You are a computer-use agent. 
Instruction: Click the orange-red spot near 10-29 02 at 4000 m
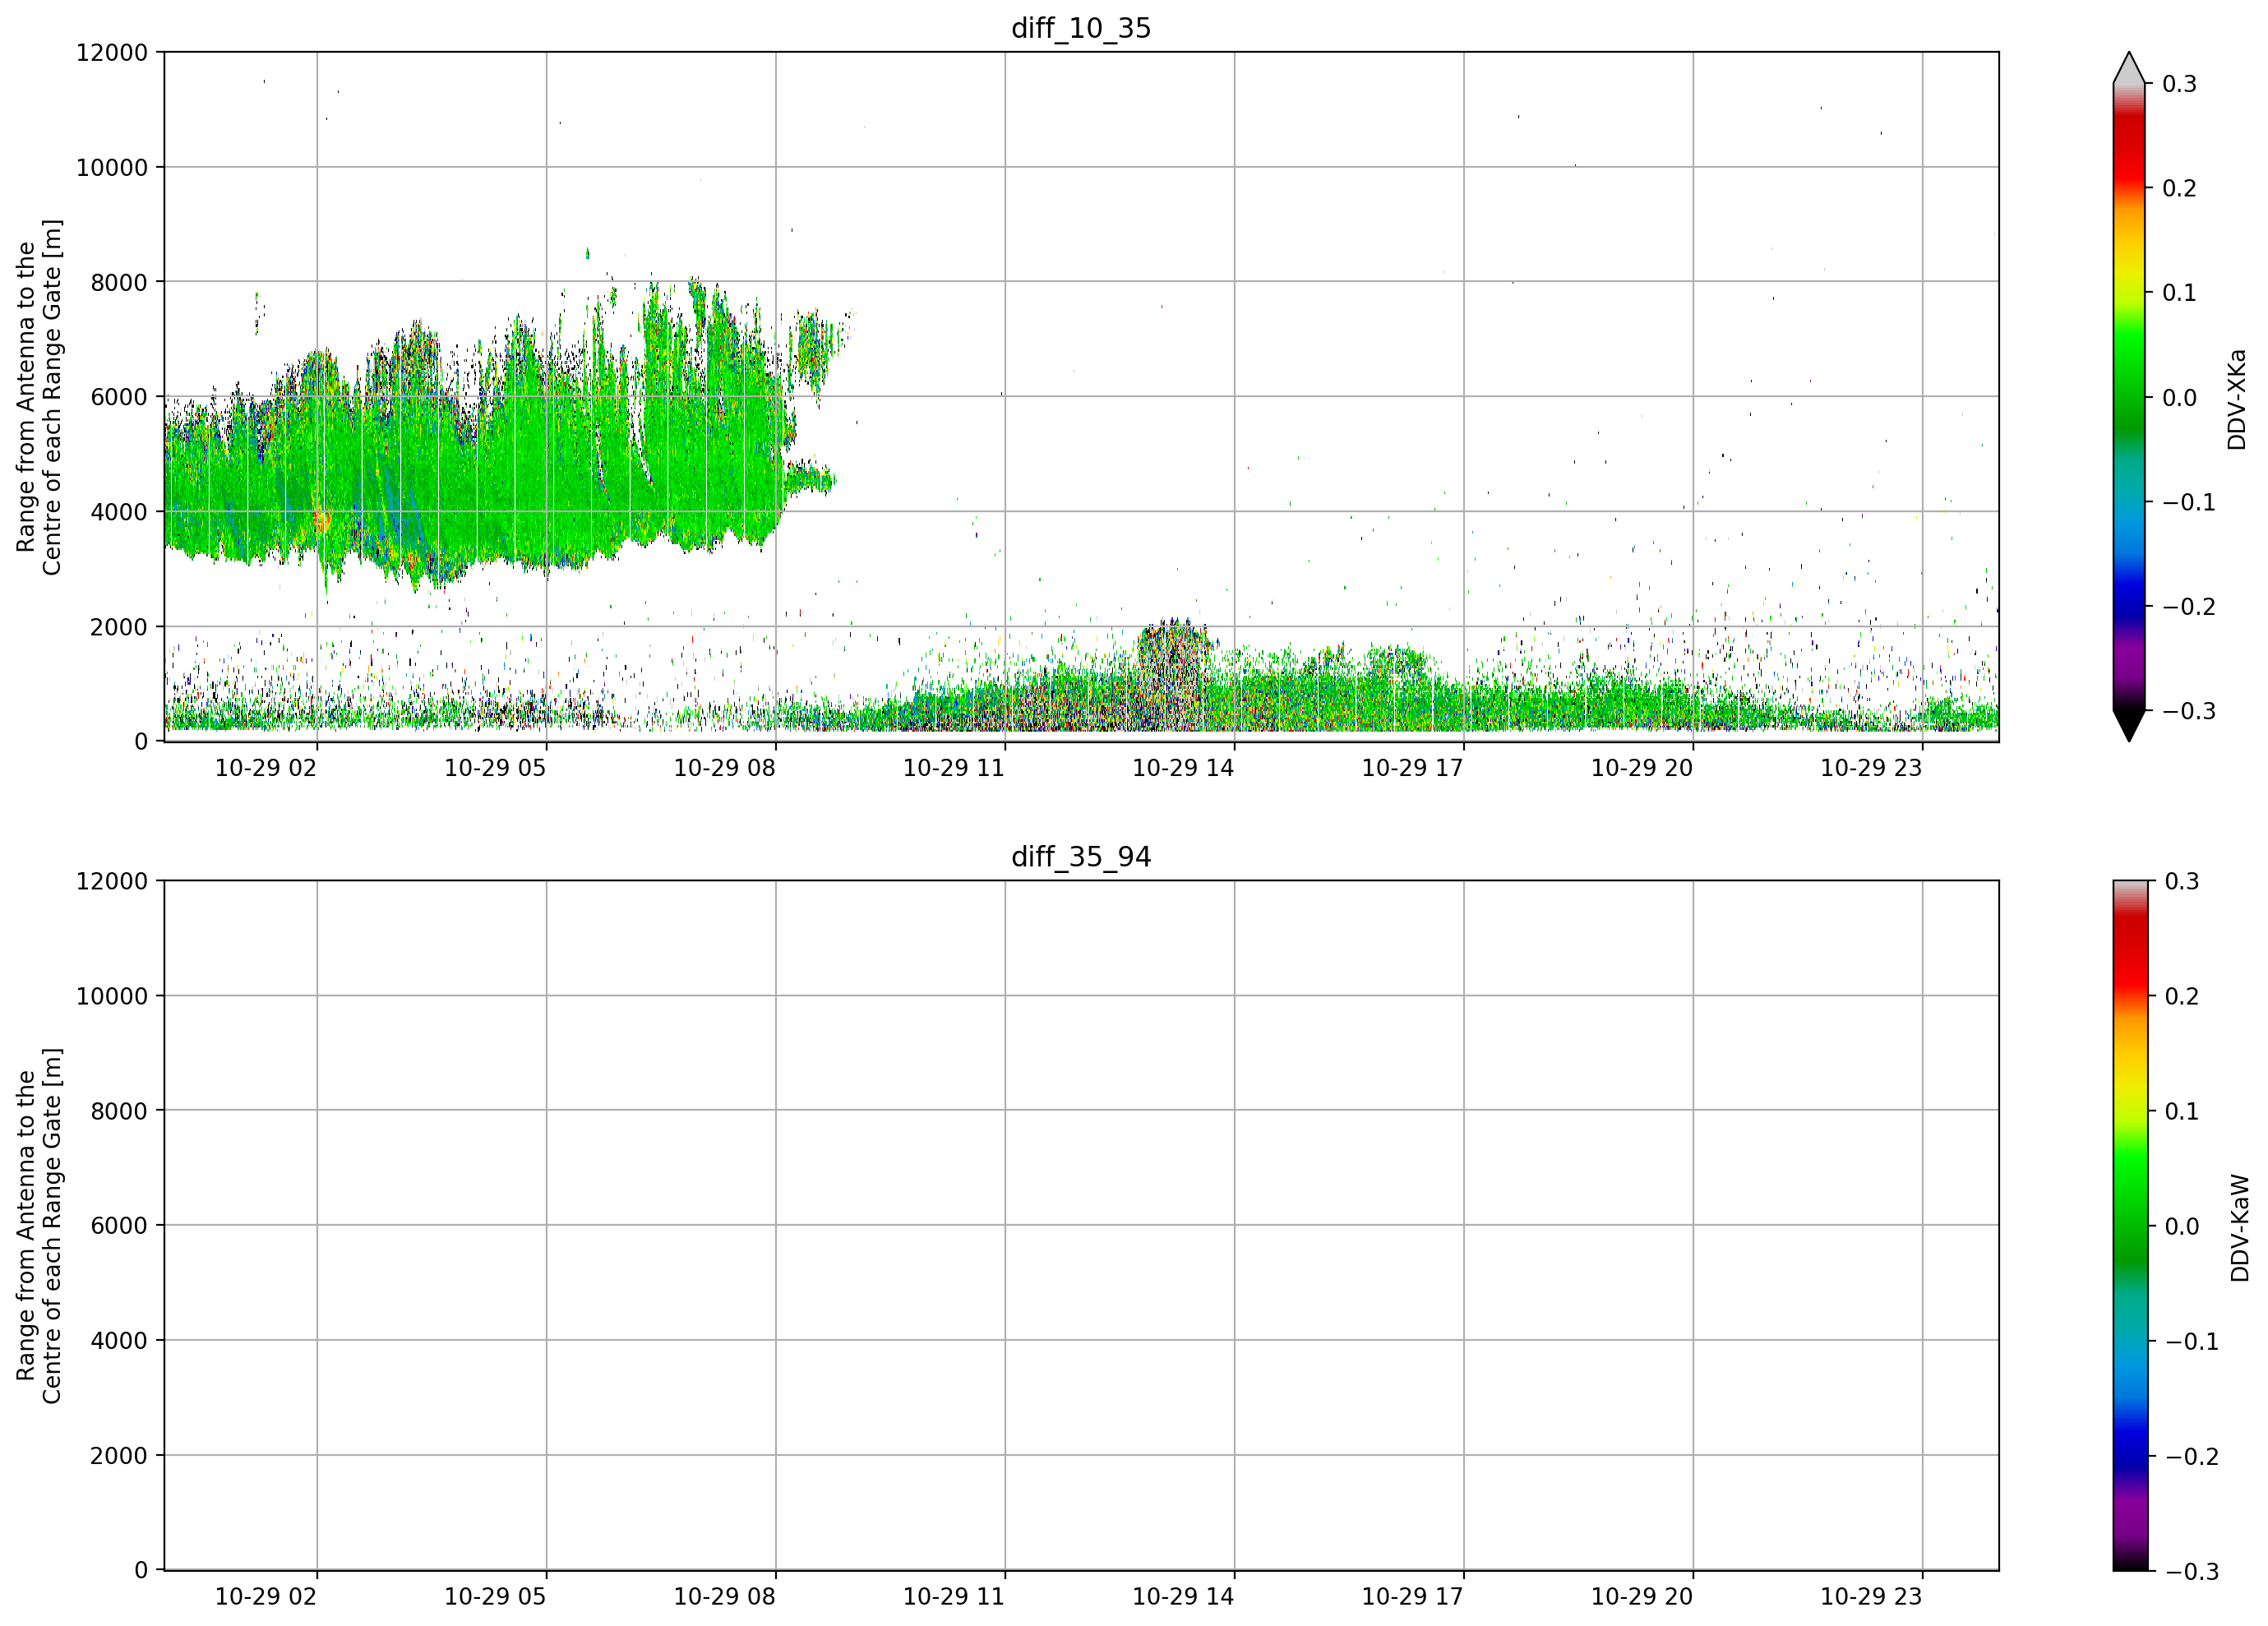tap(322, 519)
